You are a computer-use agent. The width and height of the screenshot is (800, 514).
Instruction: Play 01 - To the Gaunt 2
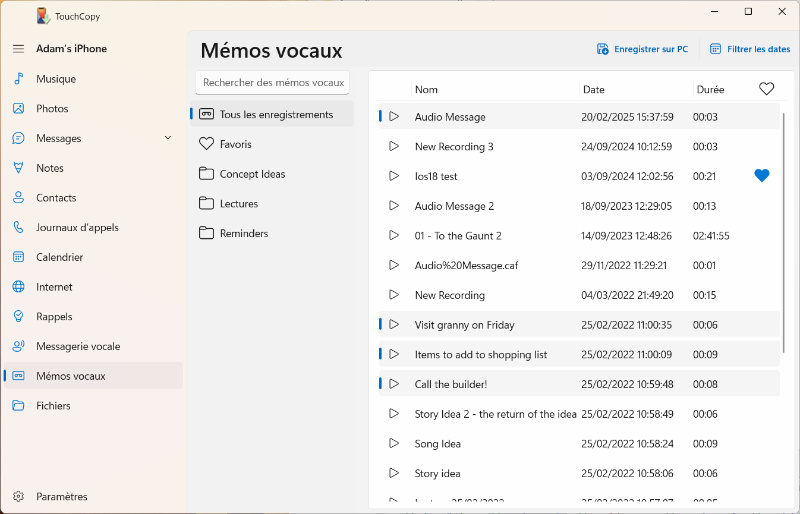click(x=394, y=235)
